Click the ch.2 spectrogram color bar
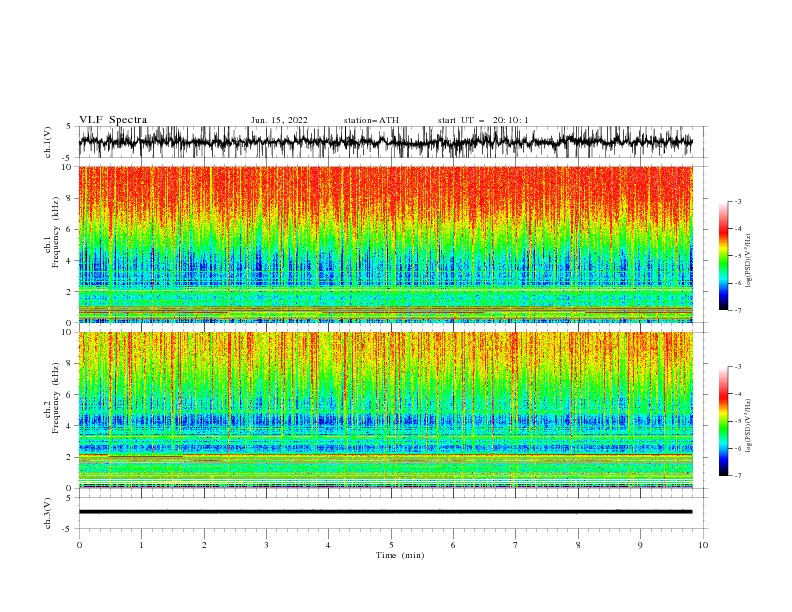Viewport: 792px width, 612px height. (723, 421)
